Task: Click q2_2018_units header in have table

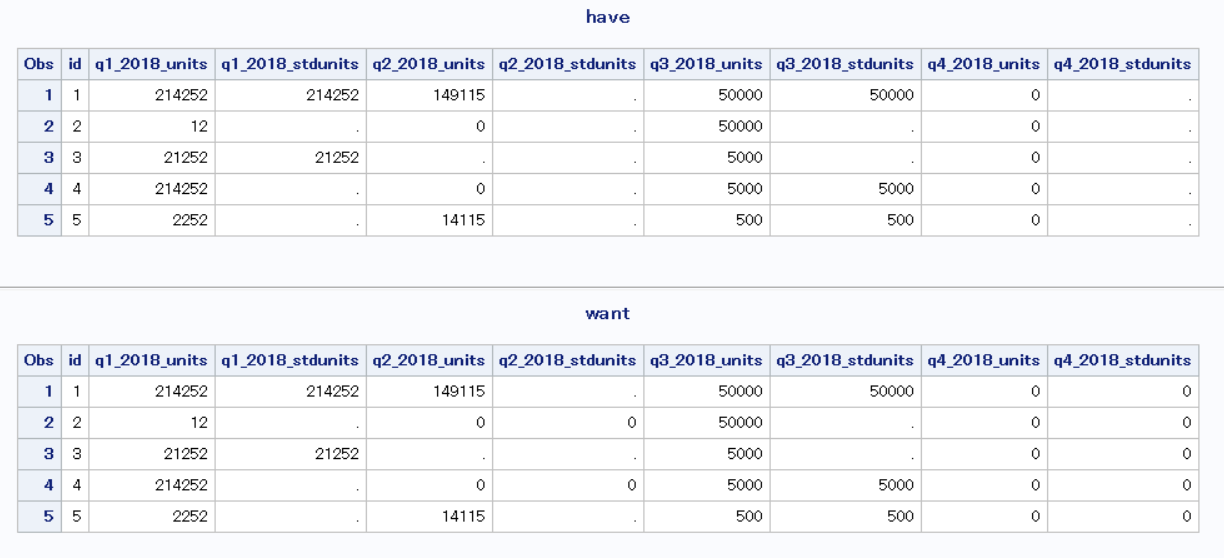Action: click(428, 64)
